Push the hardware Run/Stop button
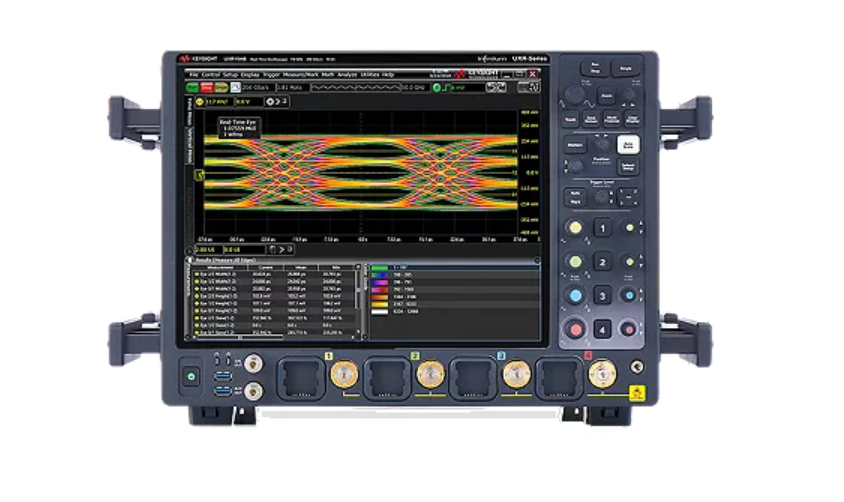This screenshot has width=844, height=502. (595, 68)
